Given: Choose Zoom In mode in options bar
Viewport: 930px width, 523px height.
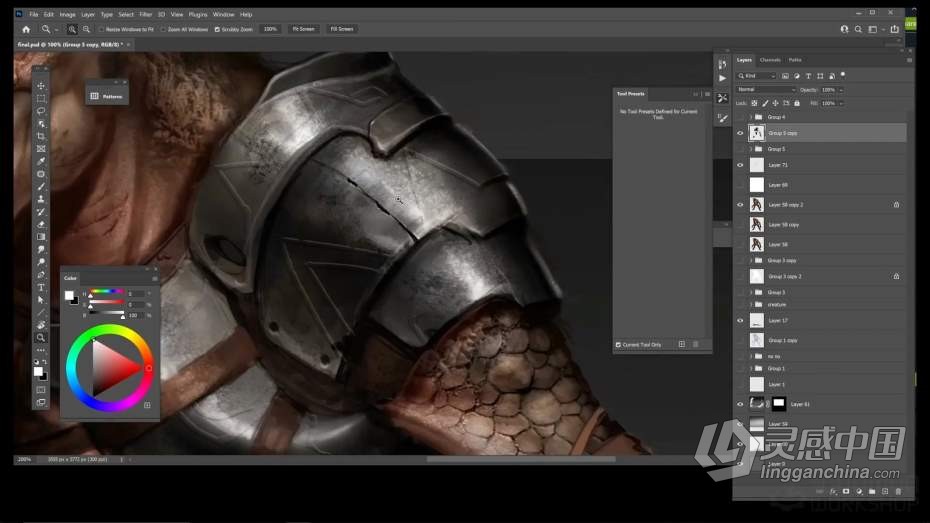Looking at the screenshot, I should pos(72,29).
